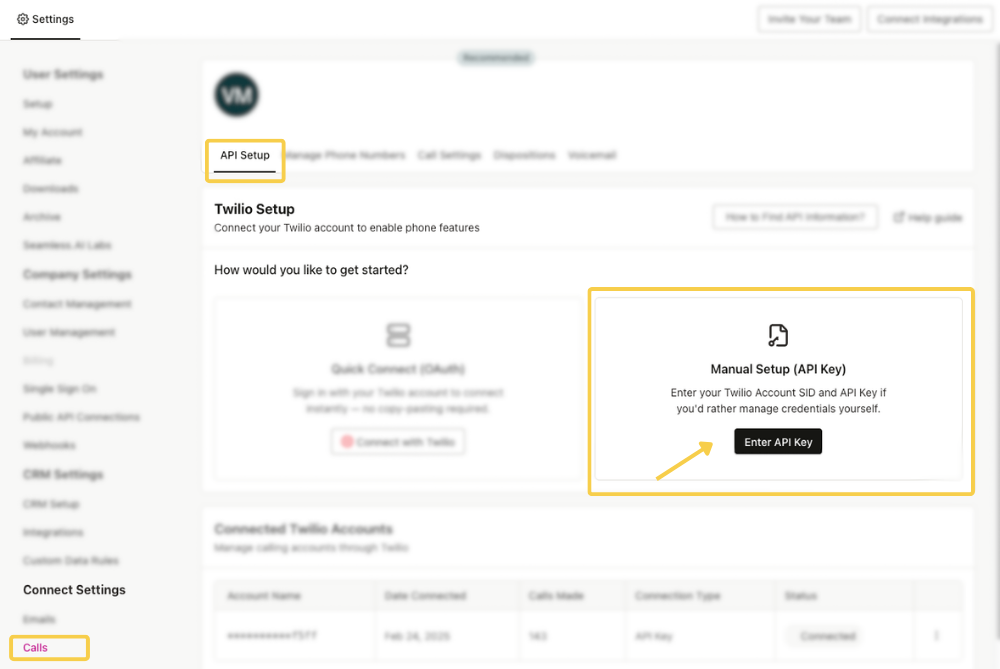Open Affiliate in the sidebar
The height and width of the screenshot is (669, 1000).
42,160
